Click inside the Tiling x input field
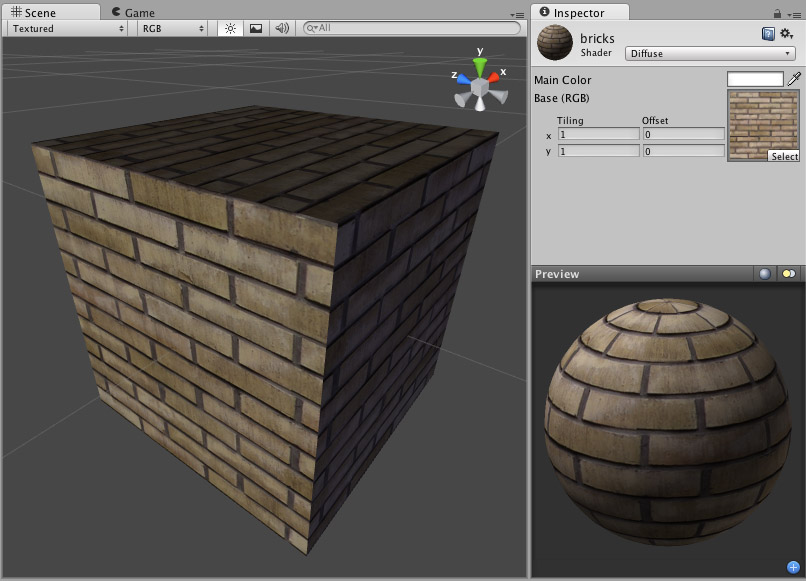The image size is (806, 581). [x=599, y=133]
